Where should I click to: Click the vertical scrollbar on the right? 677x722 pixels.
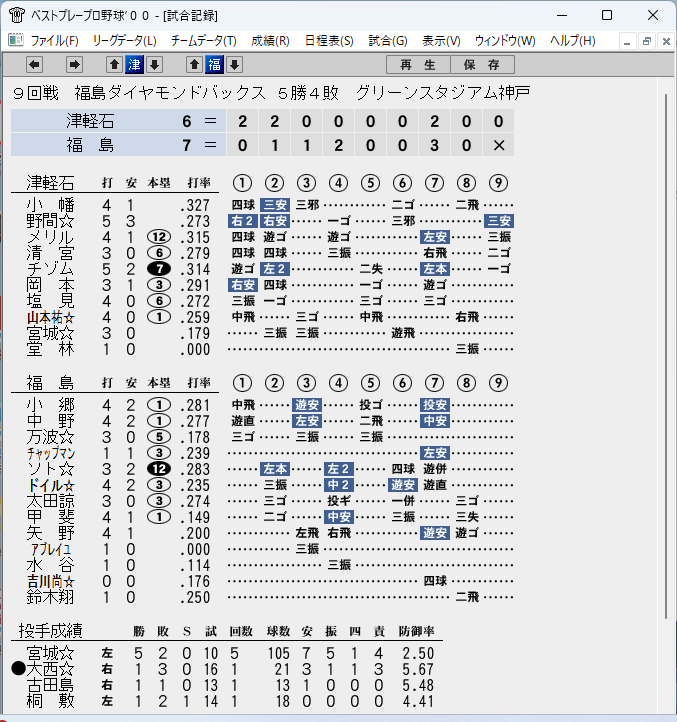(x=666, y=356)
